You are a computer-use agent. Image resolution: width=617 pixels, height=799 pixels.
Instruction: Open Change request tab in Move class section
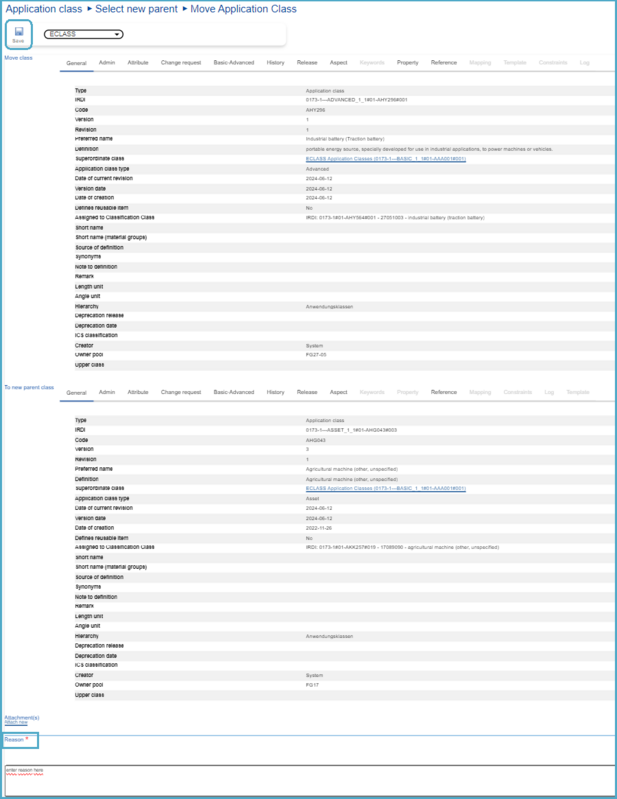click(x=181, y=62)
